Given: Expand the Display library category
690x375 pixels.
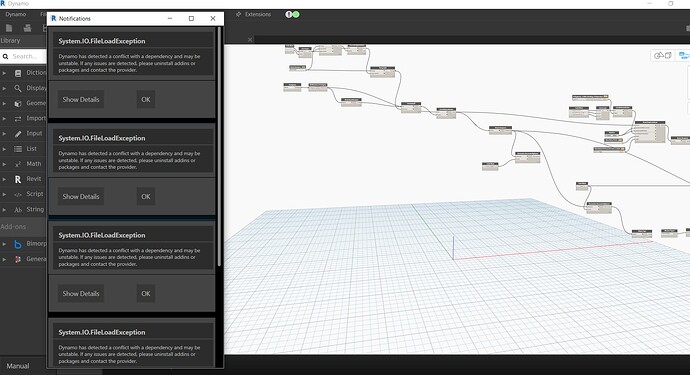Looking at the screenshot, I should [4, 88].
